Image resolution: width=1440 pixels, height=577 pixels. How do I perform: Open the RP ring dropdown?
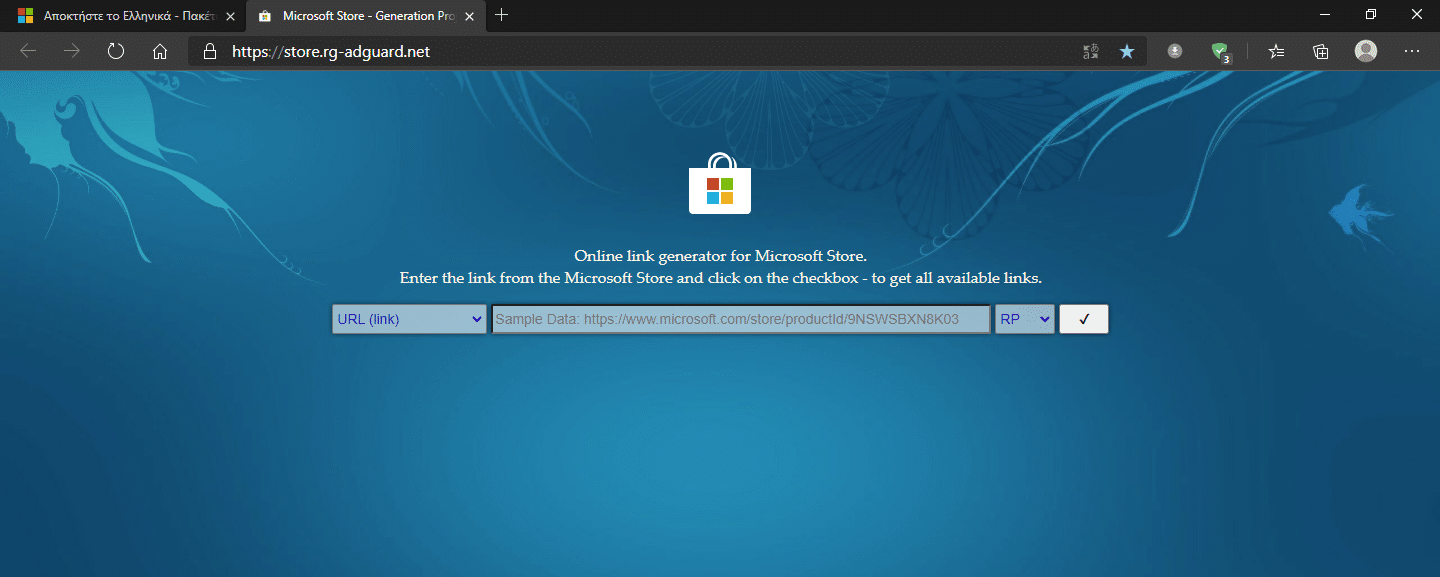(x=1025, y=319)
